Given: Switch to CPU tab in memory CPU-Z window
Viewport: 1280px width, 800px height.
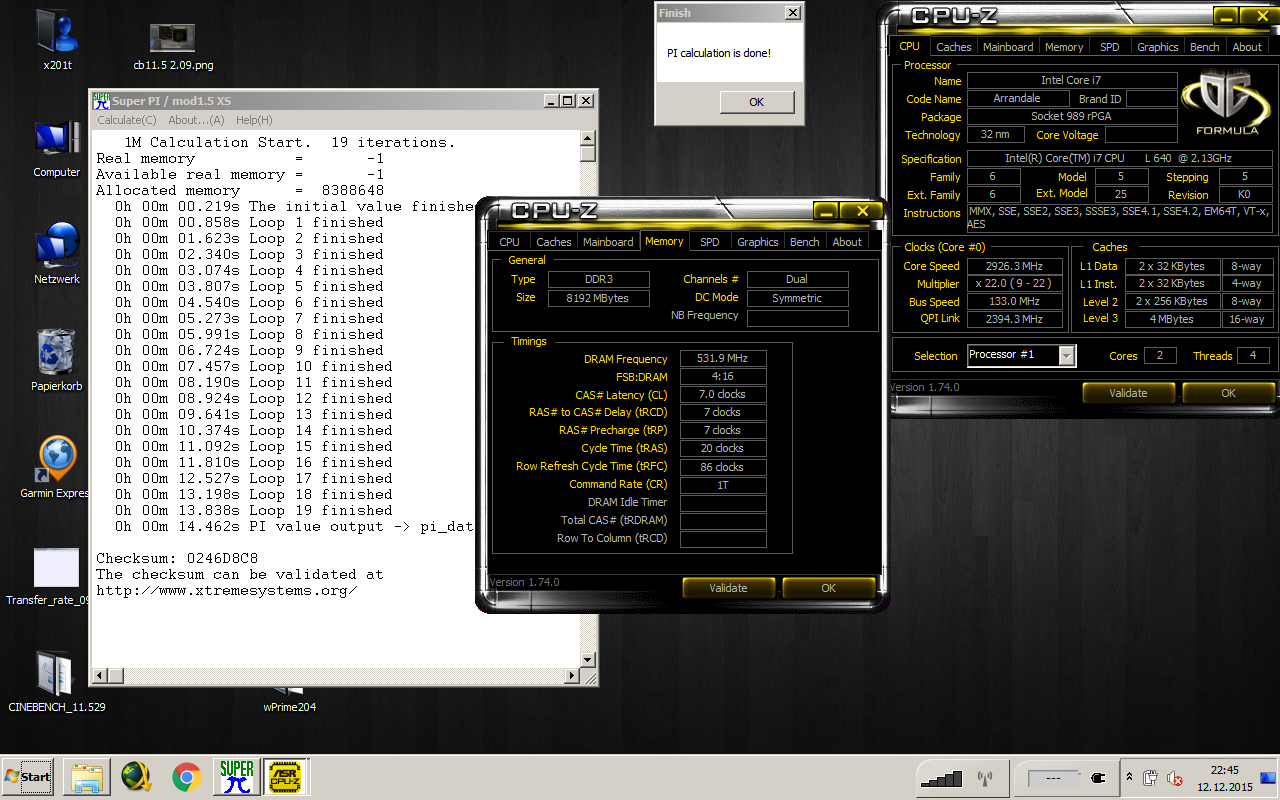Looking at the screenshot, I should coord(509,242).
